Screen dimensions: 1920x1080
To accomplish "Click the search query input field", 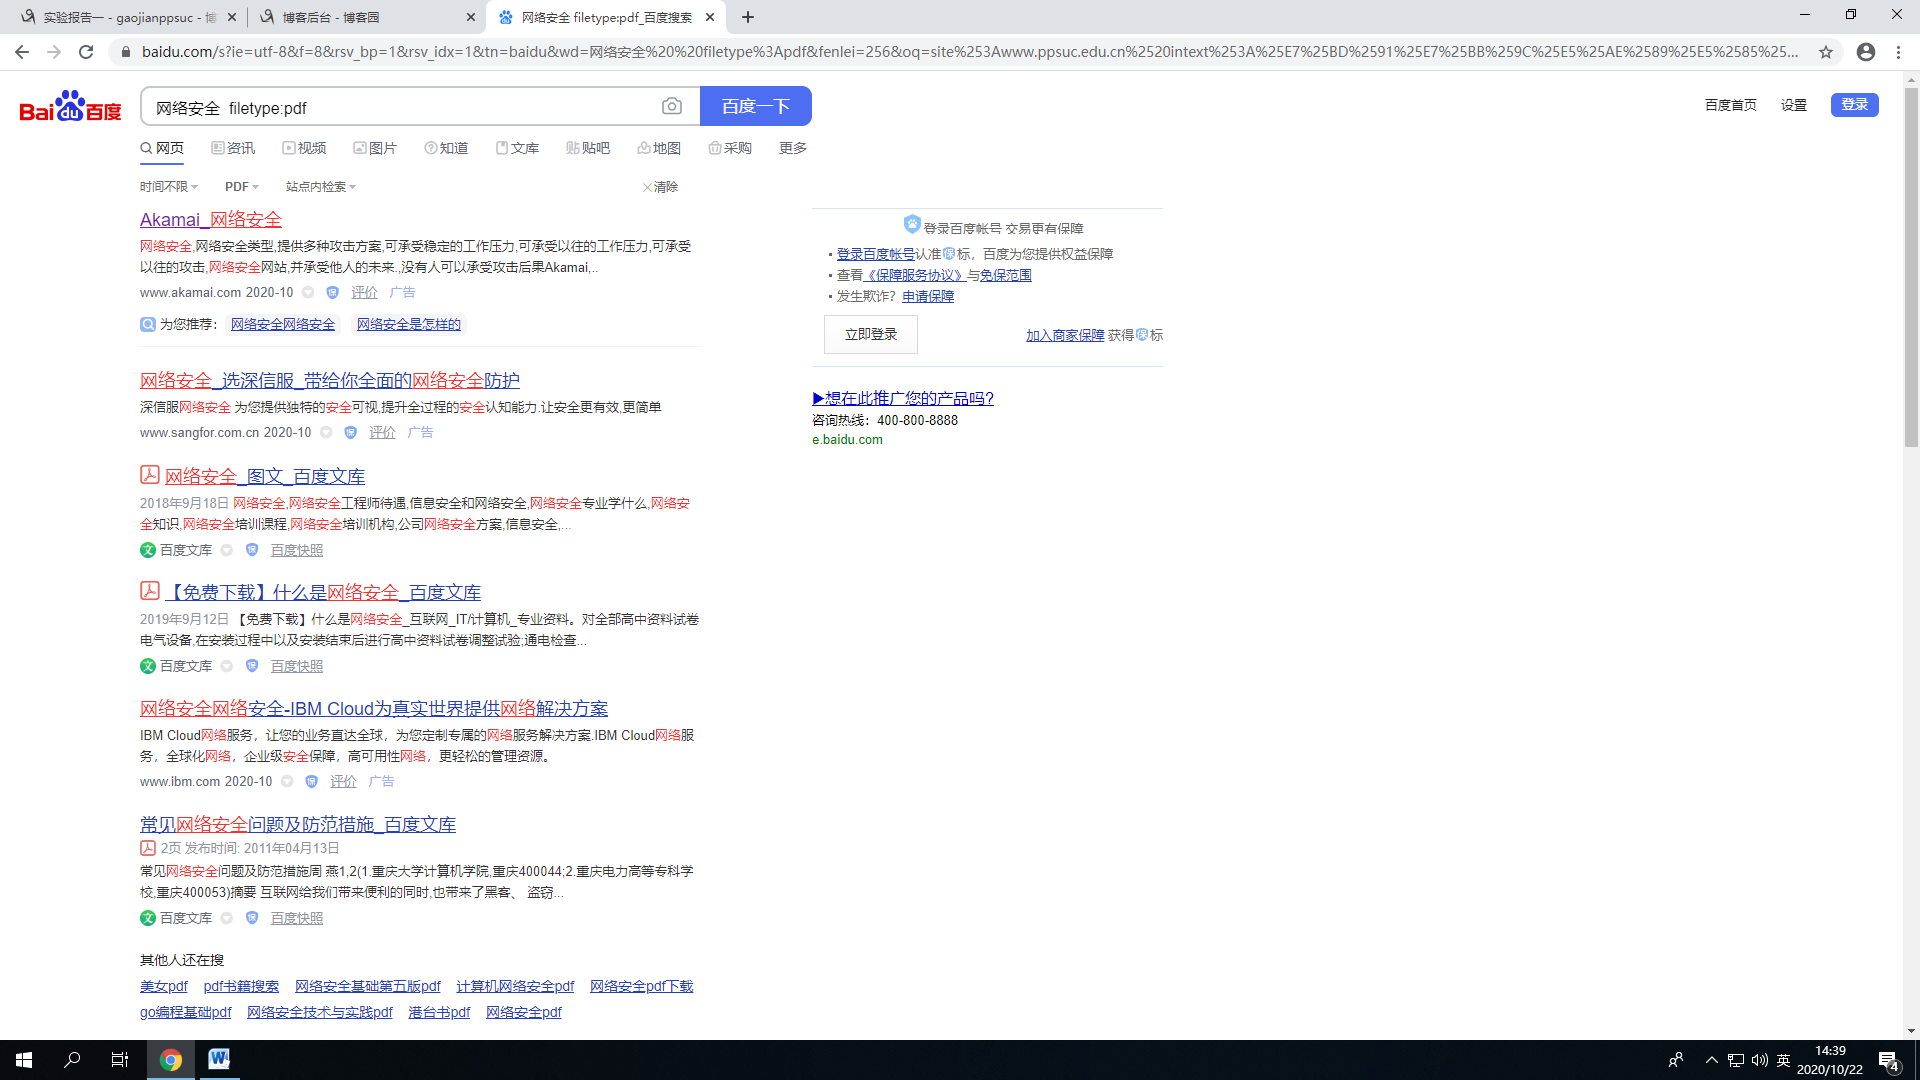I will [400, 107].
